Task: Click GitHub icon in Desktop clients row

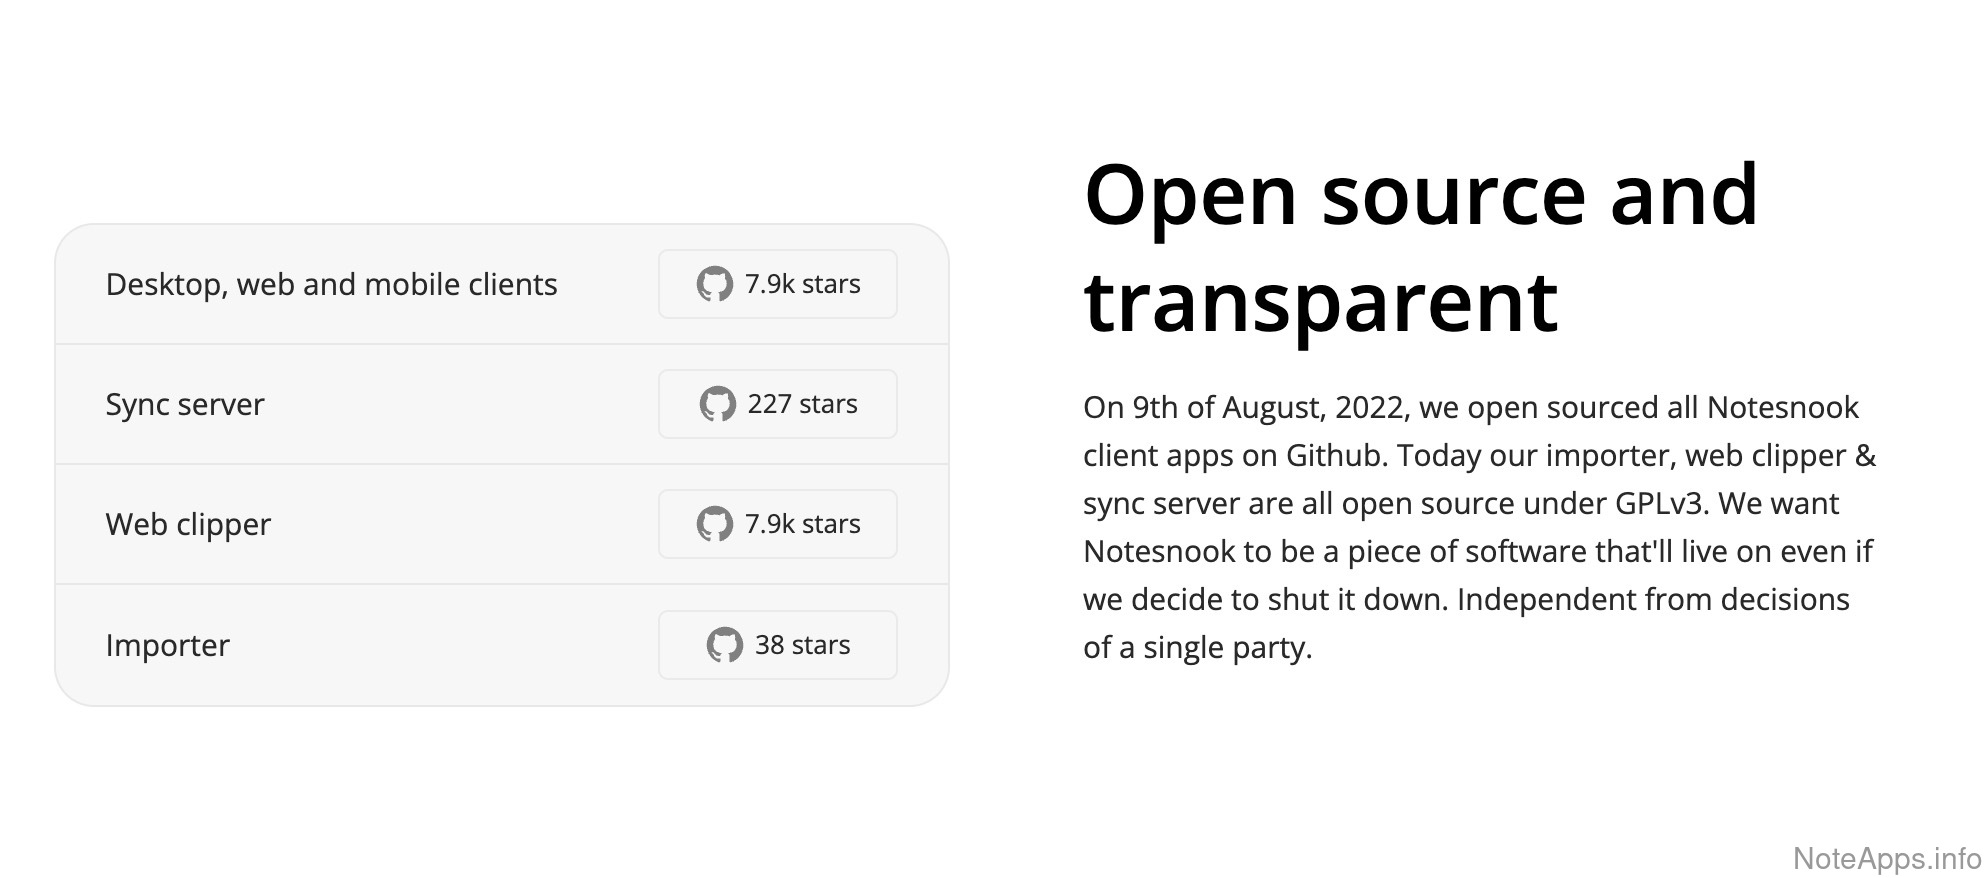Action: 714,284
